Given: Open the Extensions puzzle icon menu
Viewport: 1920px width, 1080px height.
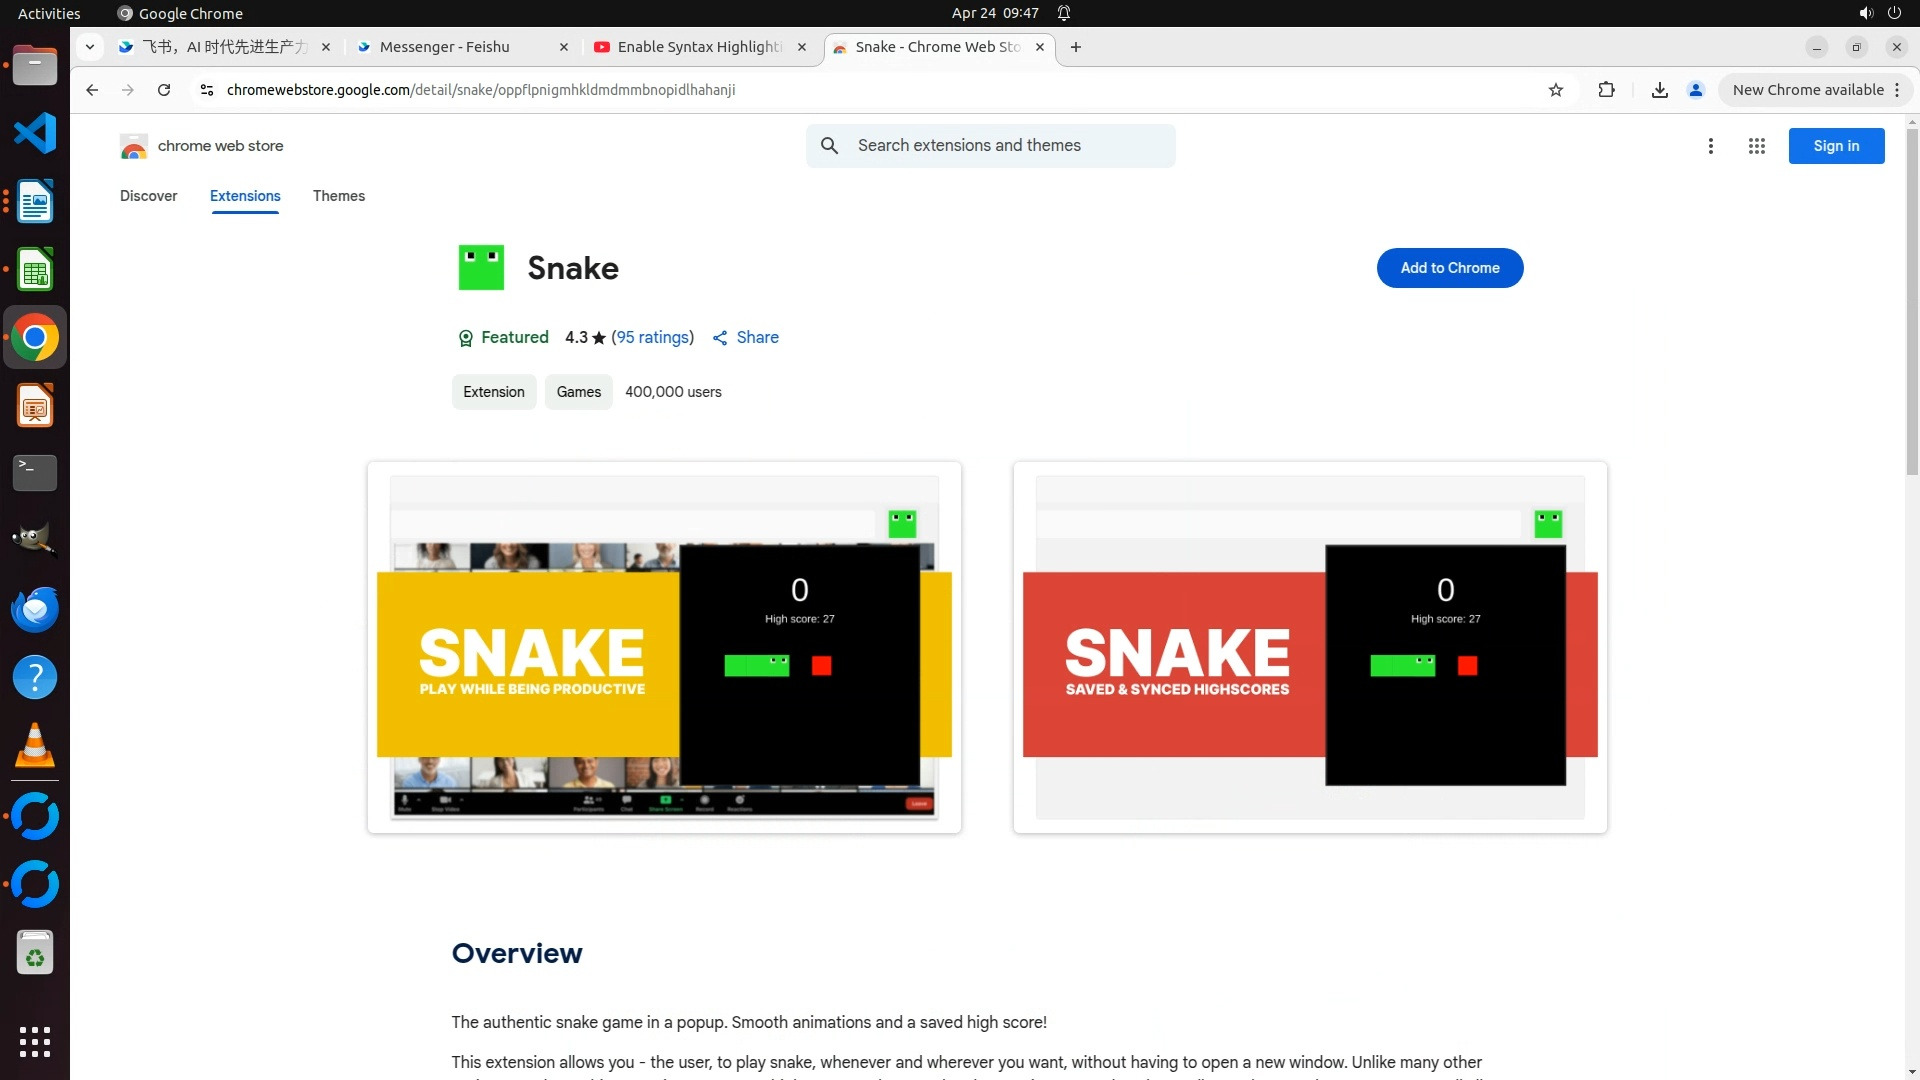Looking at the screenshot, I should point(1606,90).
